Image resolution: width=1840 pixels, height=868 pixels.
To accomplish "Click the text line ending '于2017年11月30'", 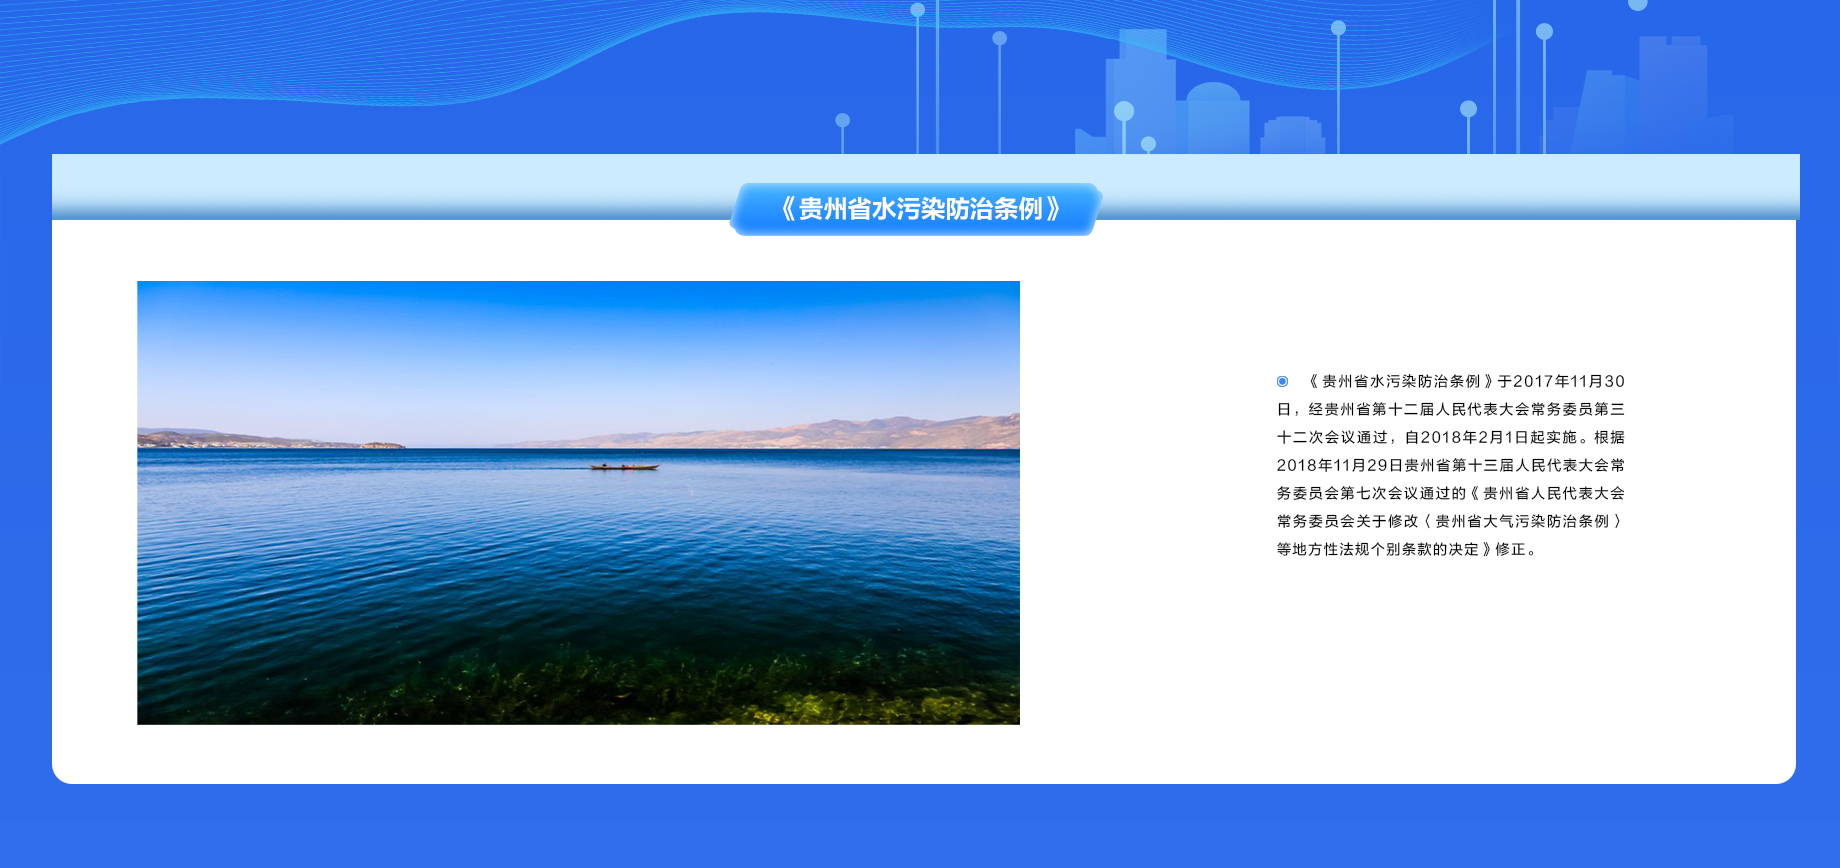I will point(1465,381).
